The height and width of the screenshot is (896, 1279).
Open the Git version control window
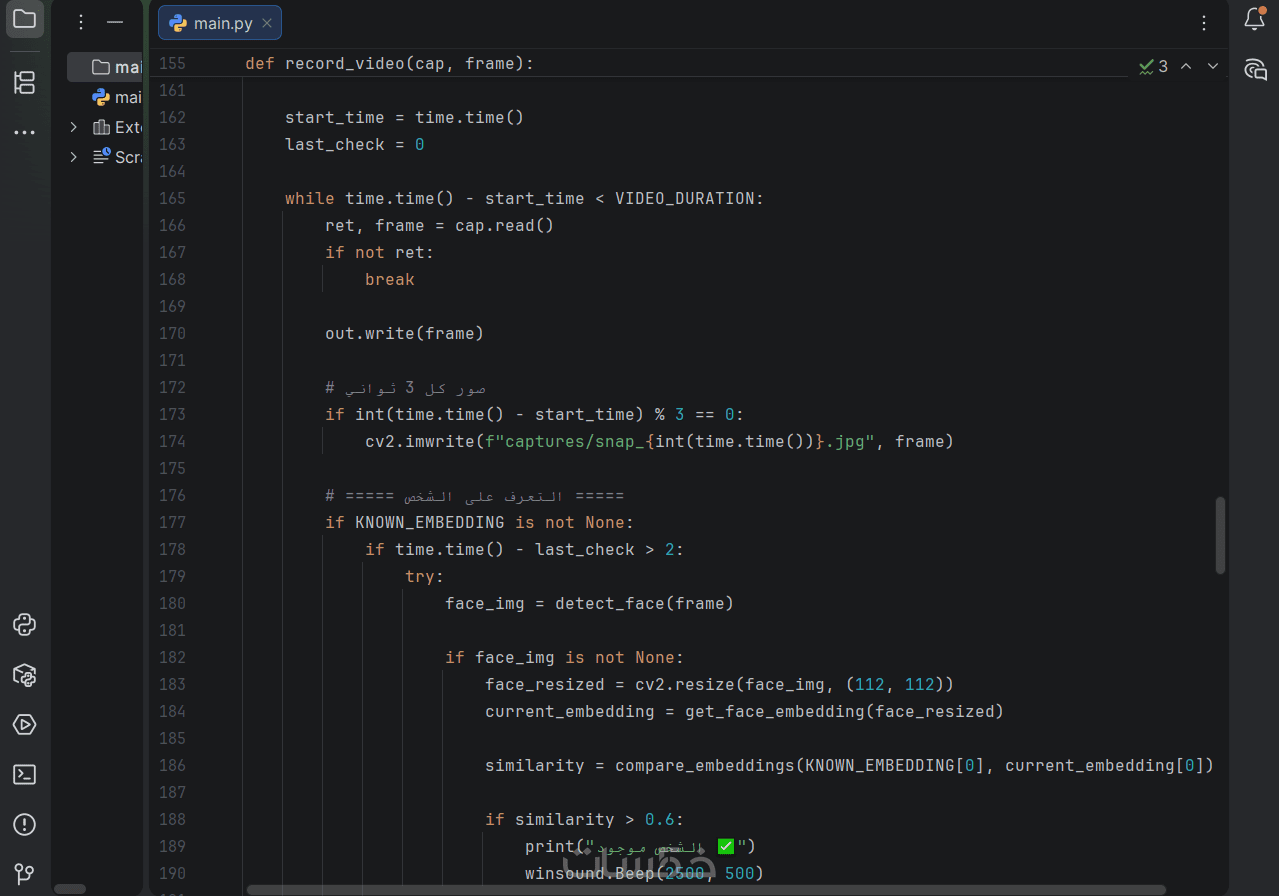[24, 874]
